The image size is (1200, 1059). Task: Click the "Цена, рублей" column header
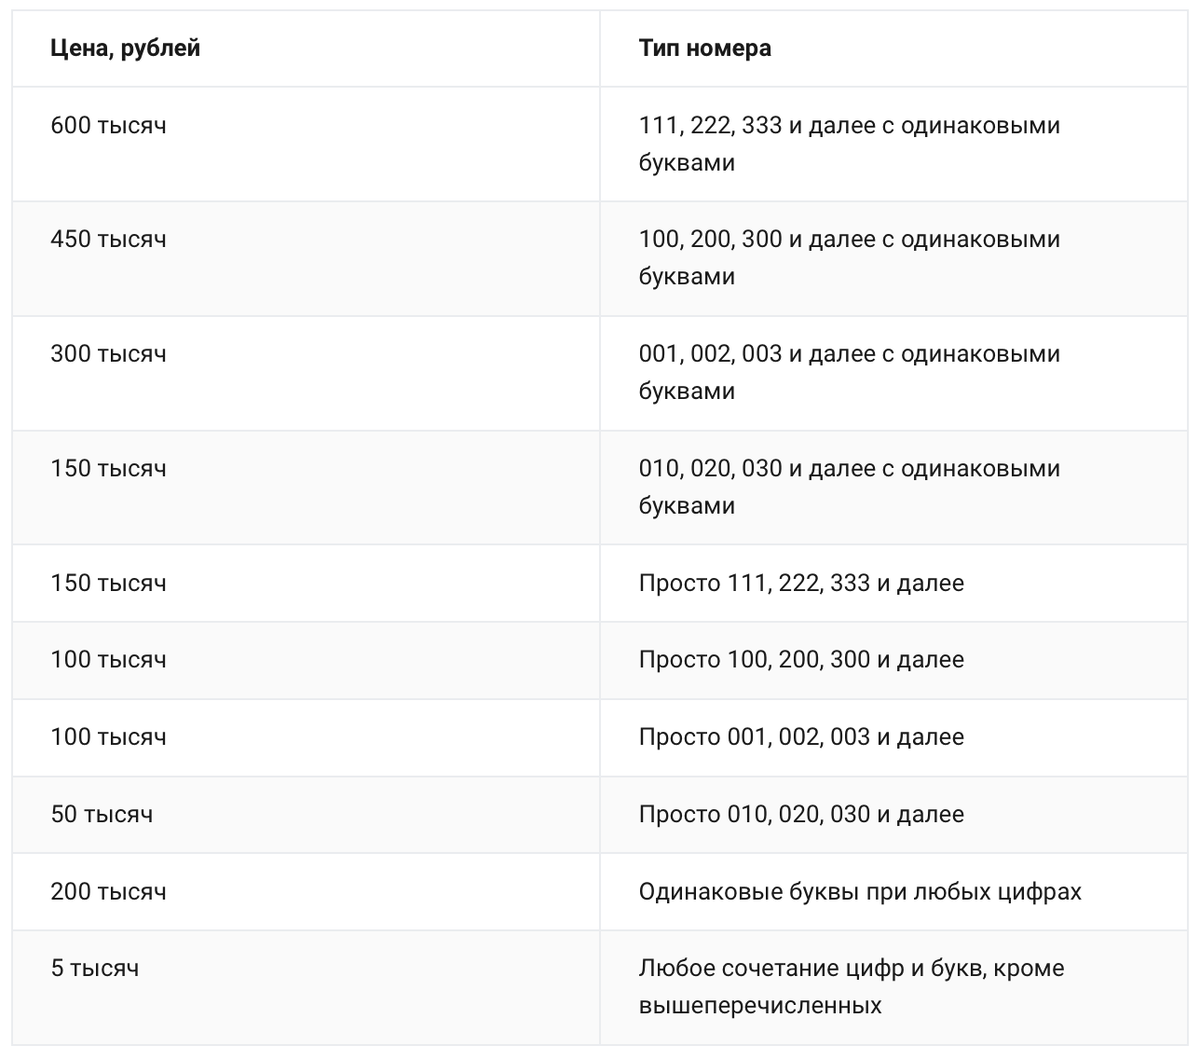pos(125,48)
